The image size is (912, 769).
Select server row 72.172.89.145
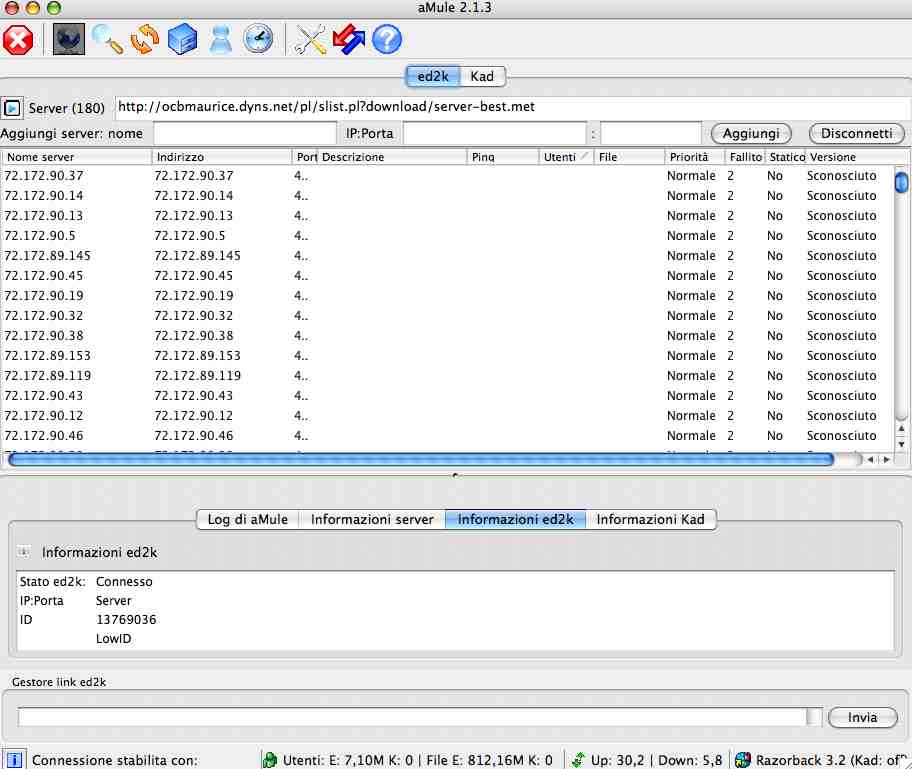point(447,255)
